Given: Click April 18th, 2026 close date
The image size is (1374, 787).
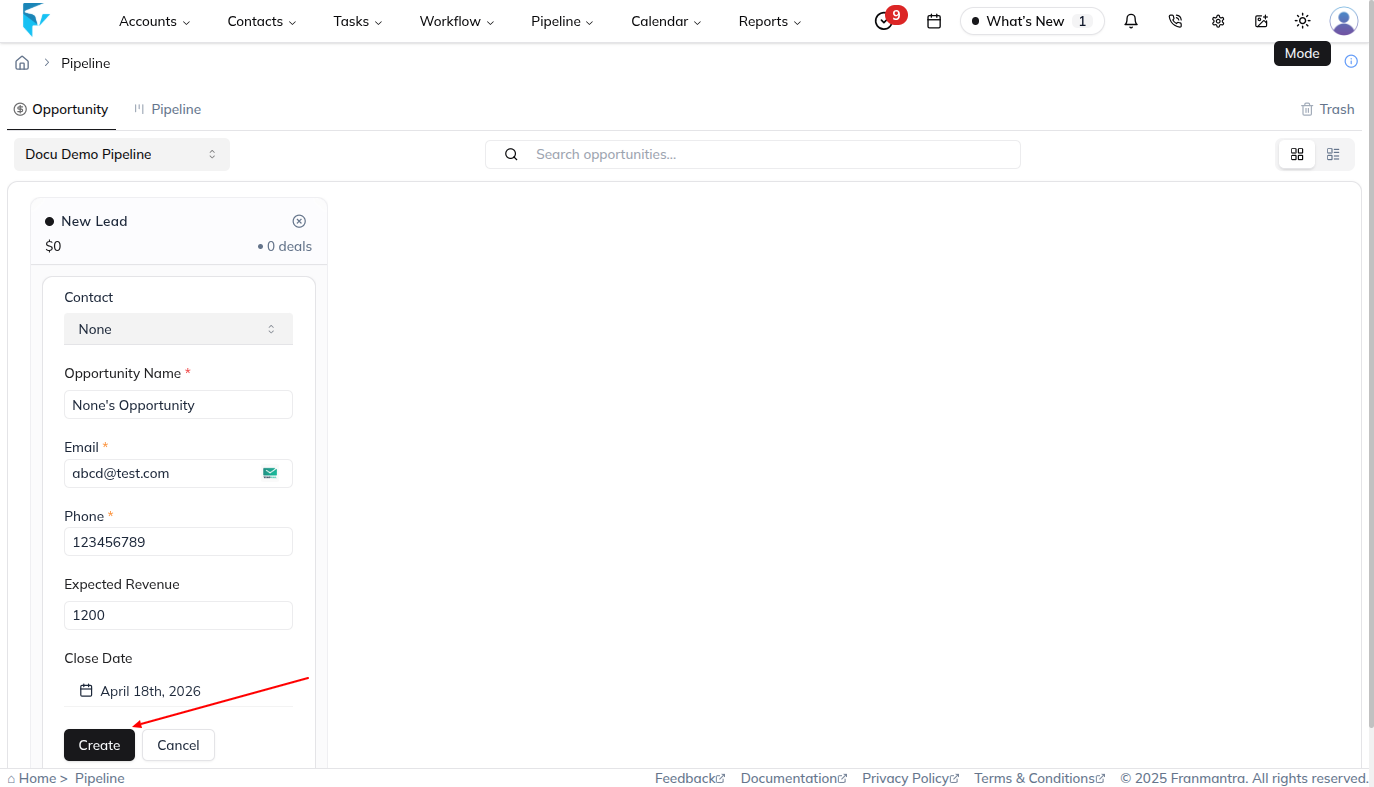Looking at the screenshot, I should click(178, 691).
